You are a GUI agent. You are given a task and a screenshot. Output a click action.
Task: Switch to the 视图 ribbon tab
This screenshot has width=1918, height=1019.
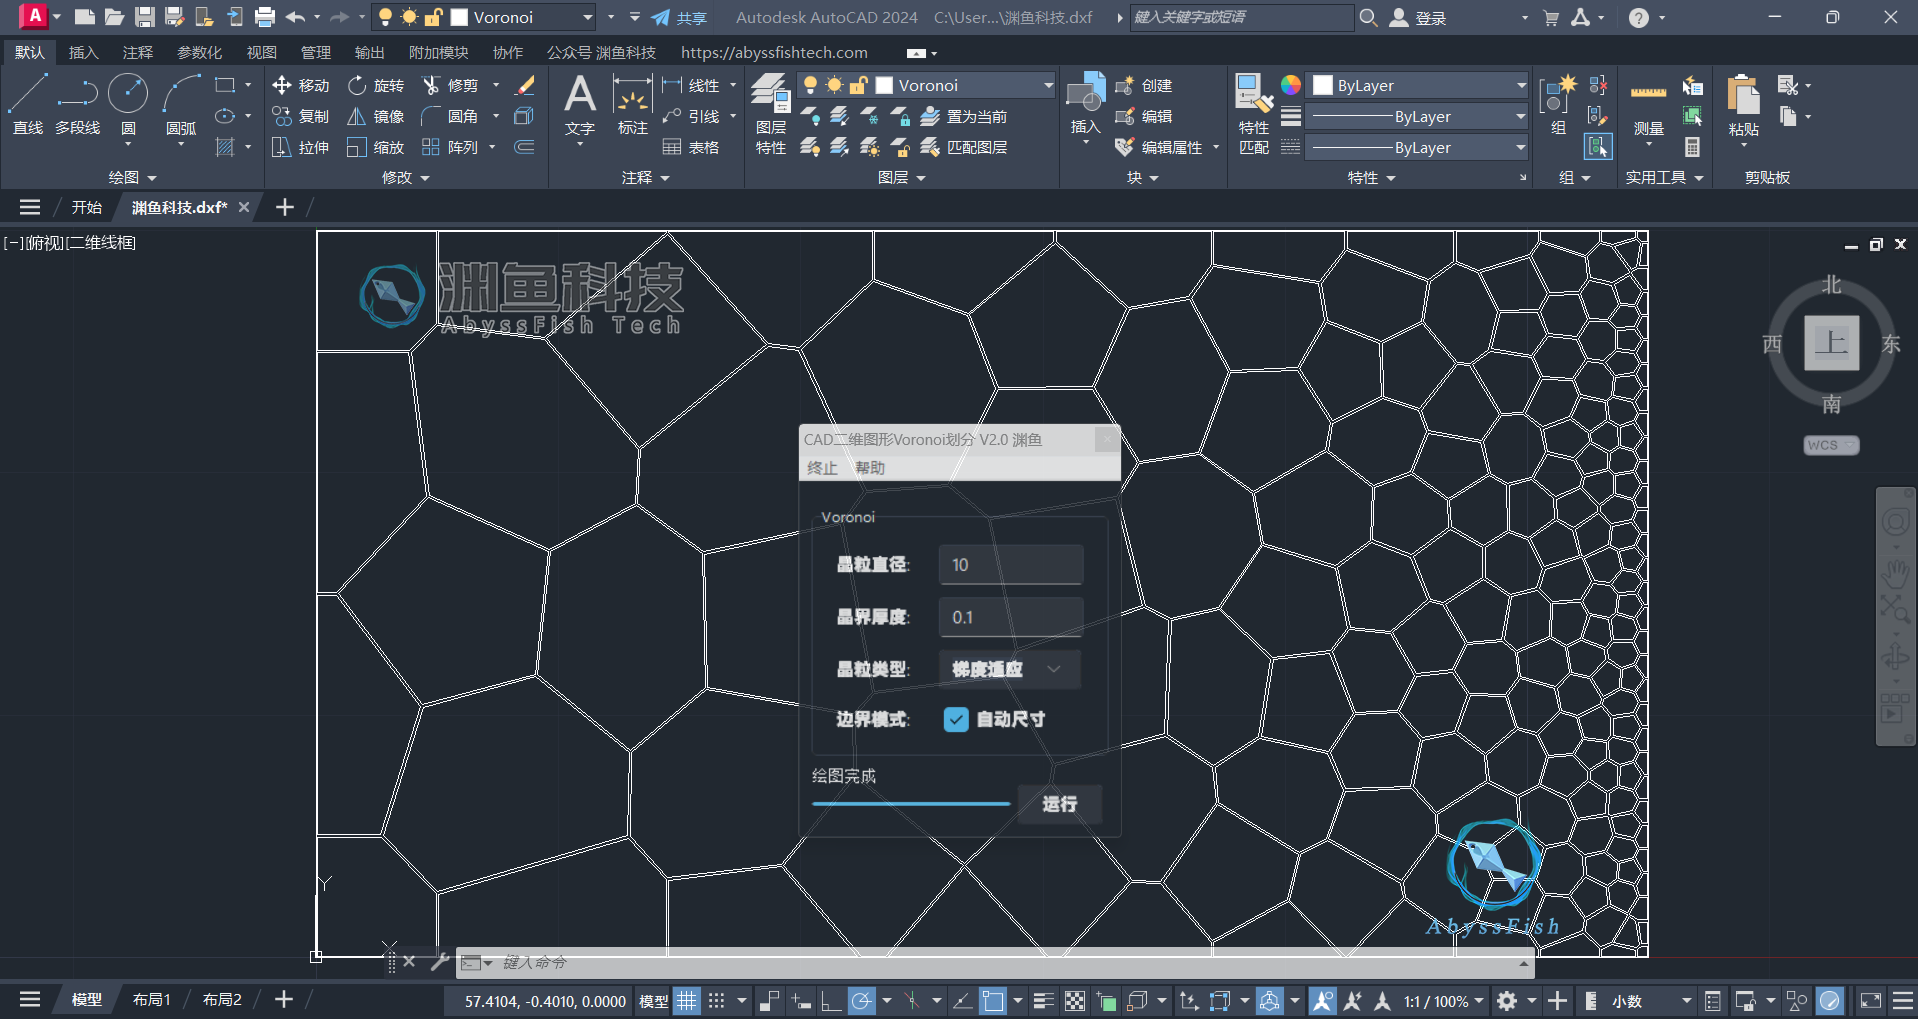[261, 53]
